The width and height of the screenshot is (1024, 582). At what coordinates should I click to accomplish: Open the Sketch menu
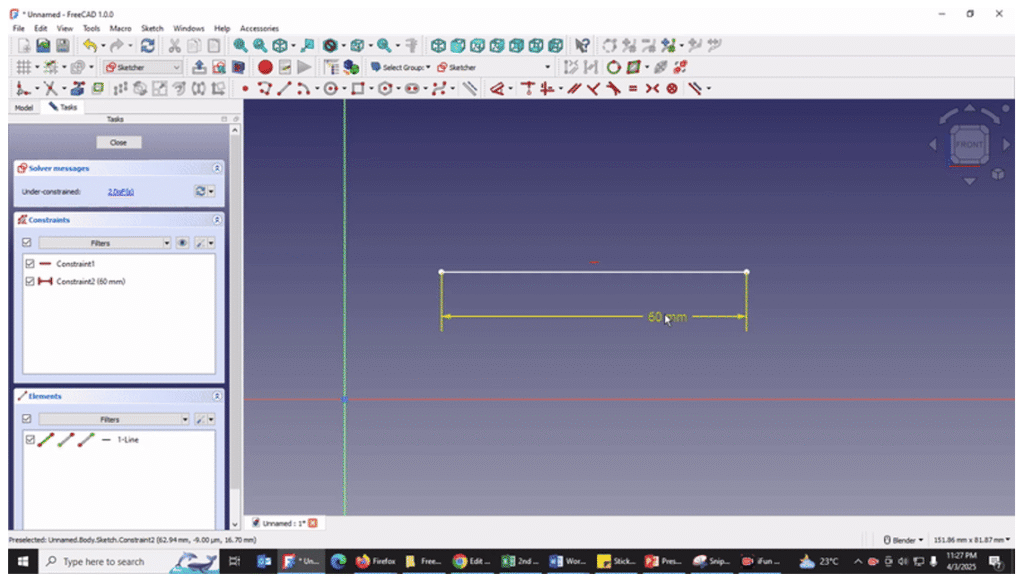(x=151, y=28)
